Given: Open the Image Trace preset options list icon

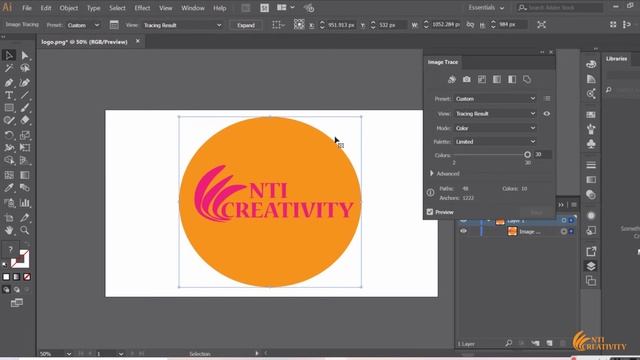Looking at the screenshot, I should pyautogui.click(x=547, y=98).
